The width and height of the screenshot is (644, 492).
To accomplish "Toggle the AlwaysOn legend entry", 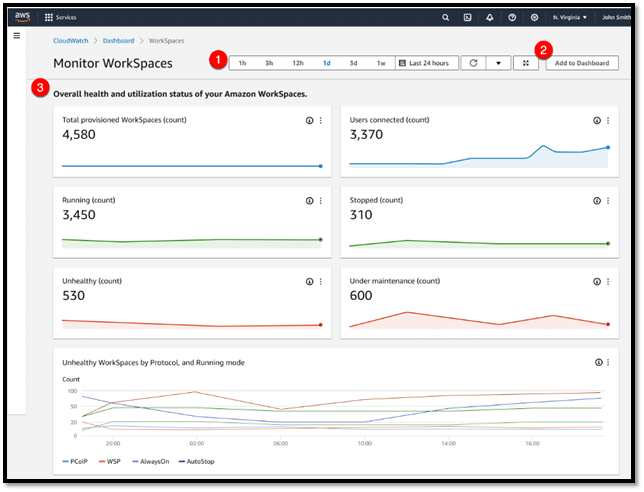I will [x=150, y=462].
